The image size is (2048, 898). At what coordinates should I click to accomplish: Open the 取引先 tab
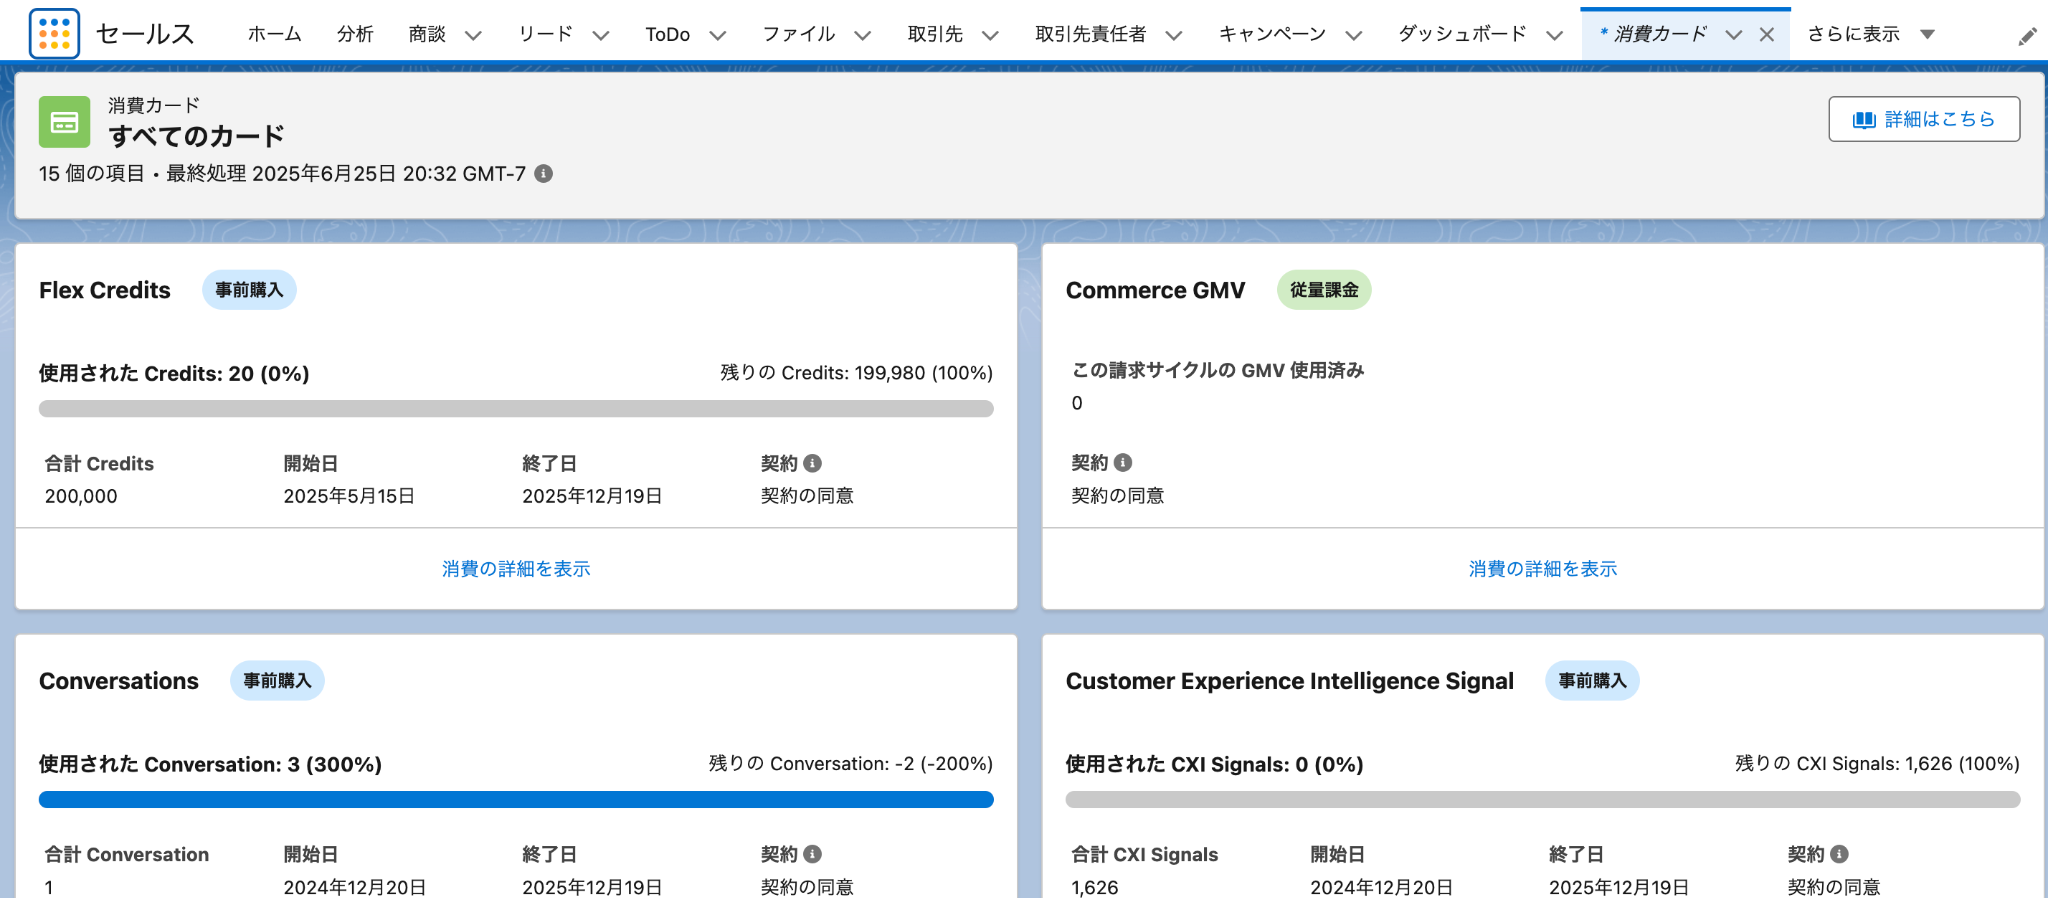point(935,34)
